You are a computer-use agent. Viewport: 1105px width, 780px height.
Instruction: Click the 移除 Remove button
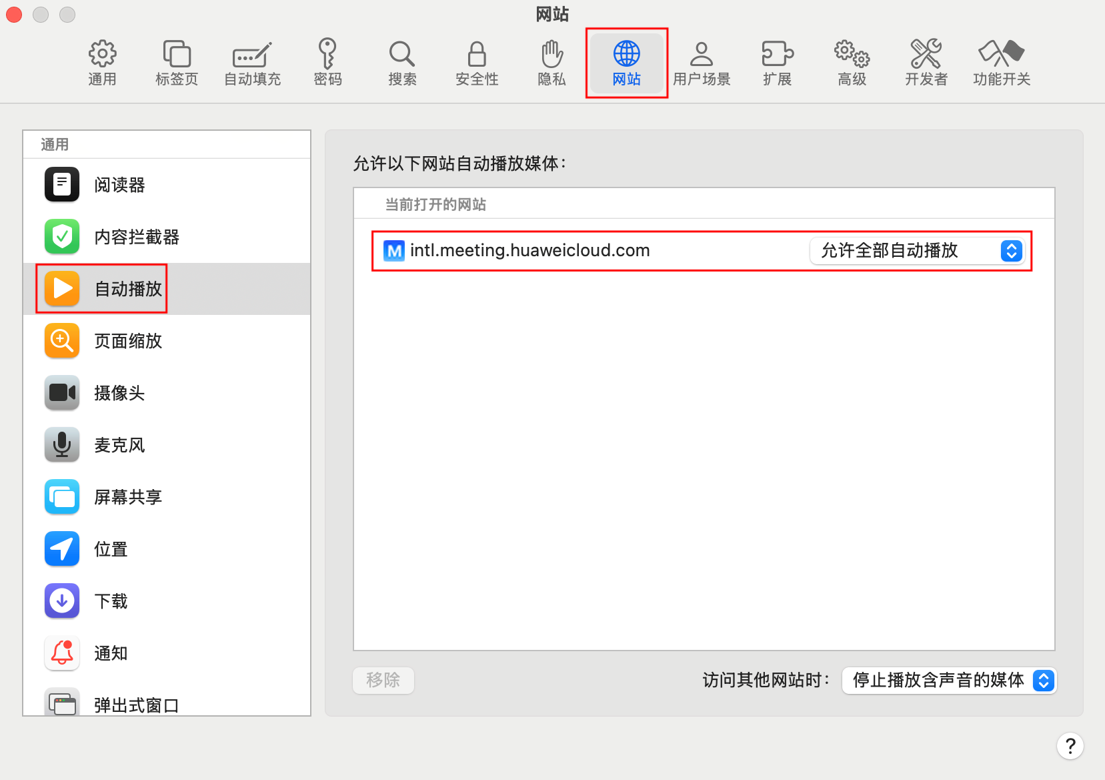click(x=383, y=681)
